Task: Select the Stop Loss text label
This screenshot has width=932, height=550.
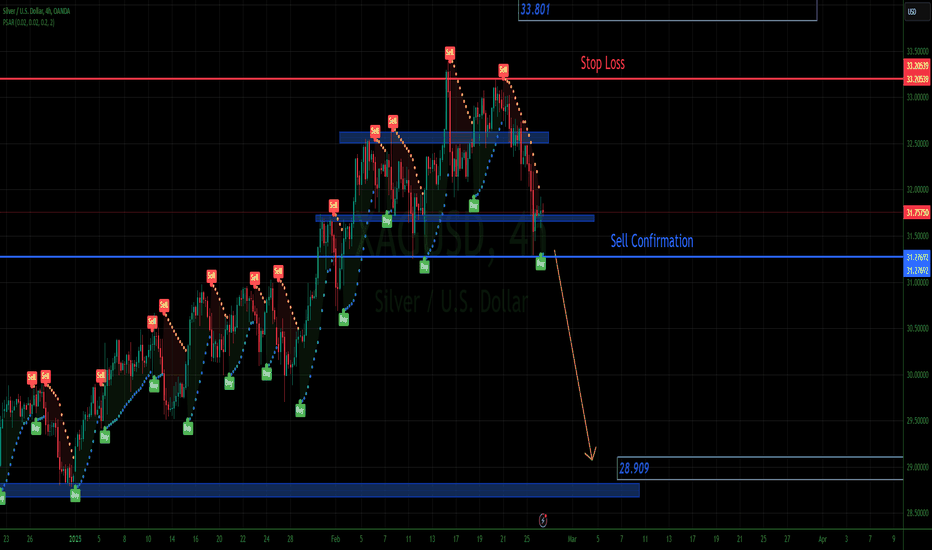Action: [x=602, y=63]
